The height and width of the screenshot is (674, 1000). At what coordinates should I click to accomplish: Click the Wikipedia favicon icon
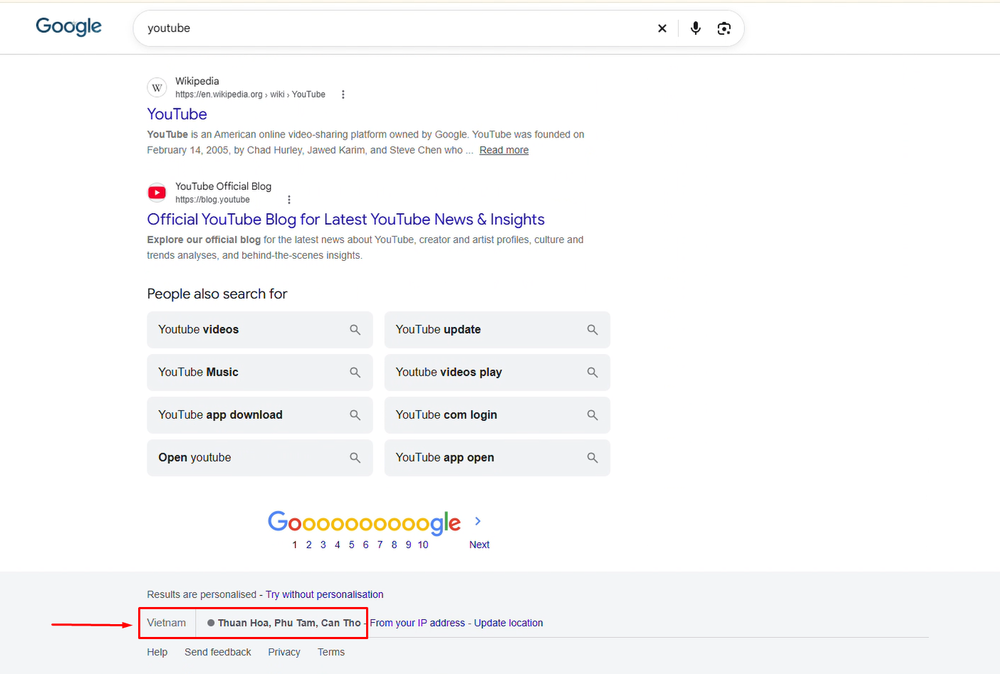(157, 87)
